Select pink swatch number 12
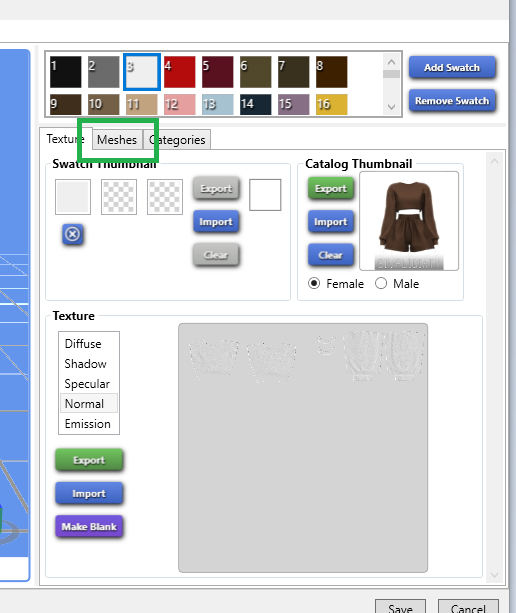 pos(179,104)
